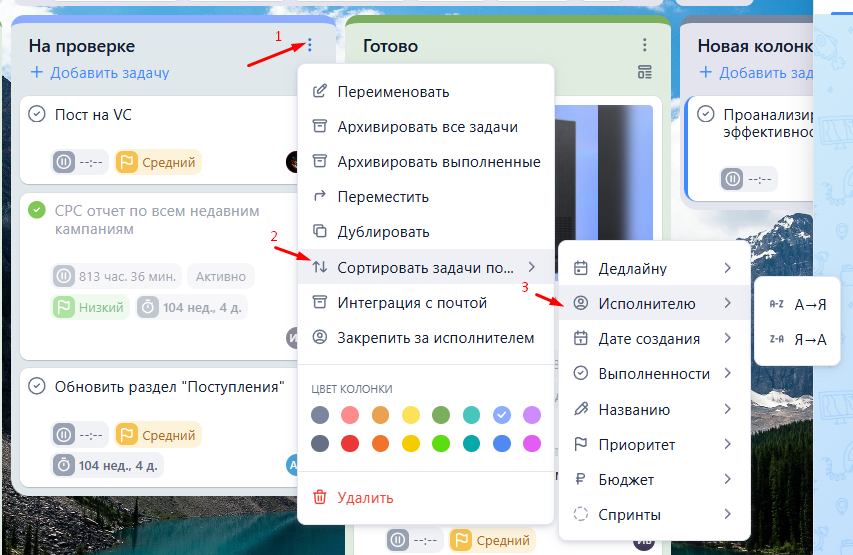Click archive icon beside Архивировать выполненные
This screenshot has width=853, height=555.
coord(320,161)
